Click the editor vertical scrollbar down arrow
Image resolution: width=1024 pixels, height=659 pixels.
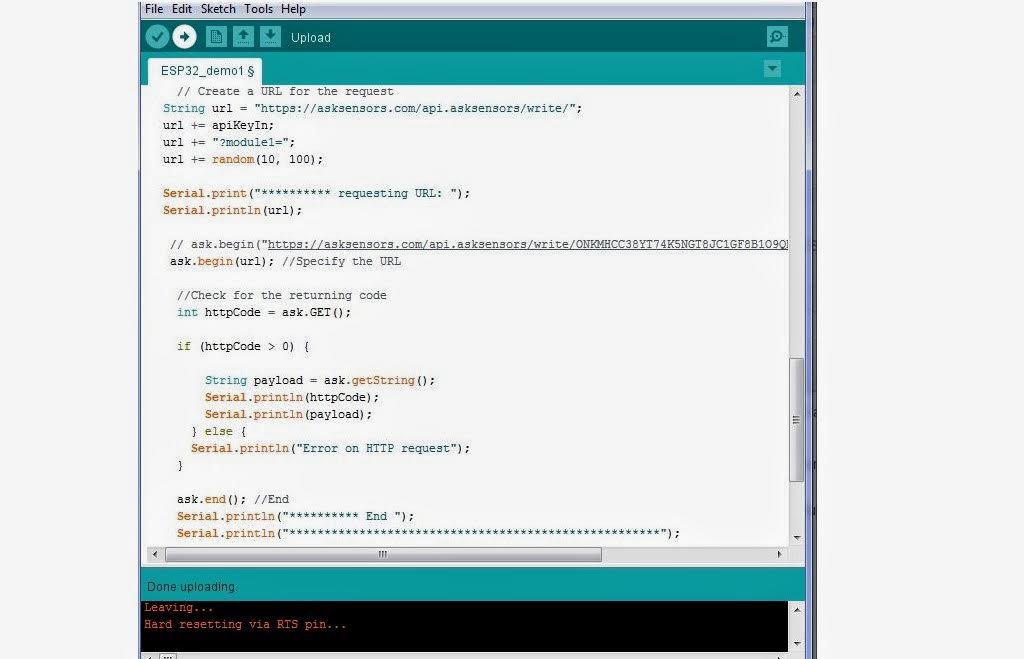[797, 538]
